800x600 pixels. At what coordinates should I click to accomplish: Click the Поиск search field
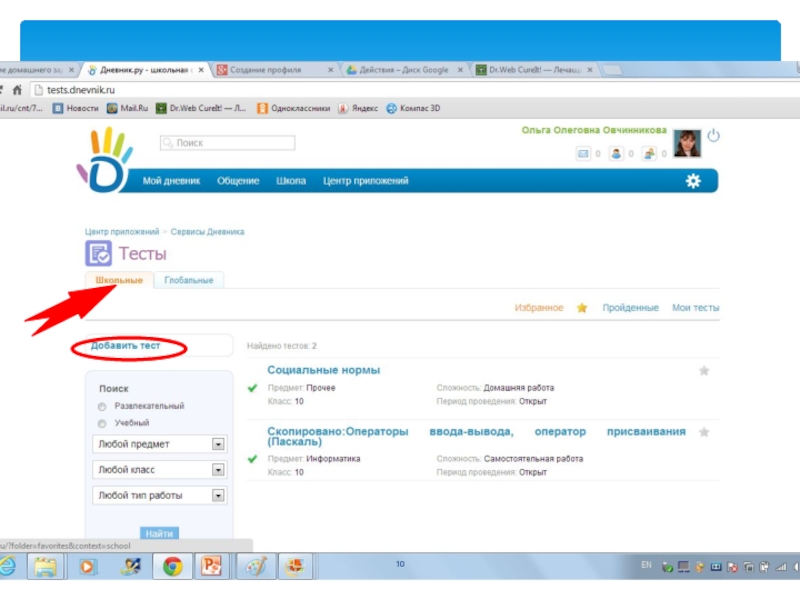228,143
